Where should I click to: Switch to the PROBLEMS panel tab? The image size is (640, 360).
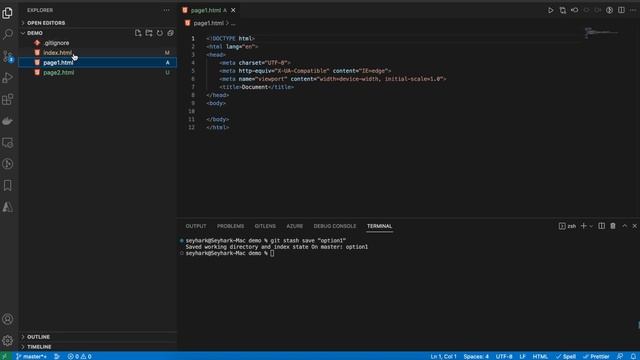pos(231,226)
